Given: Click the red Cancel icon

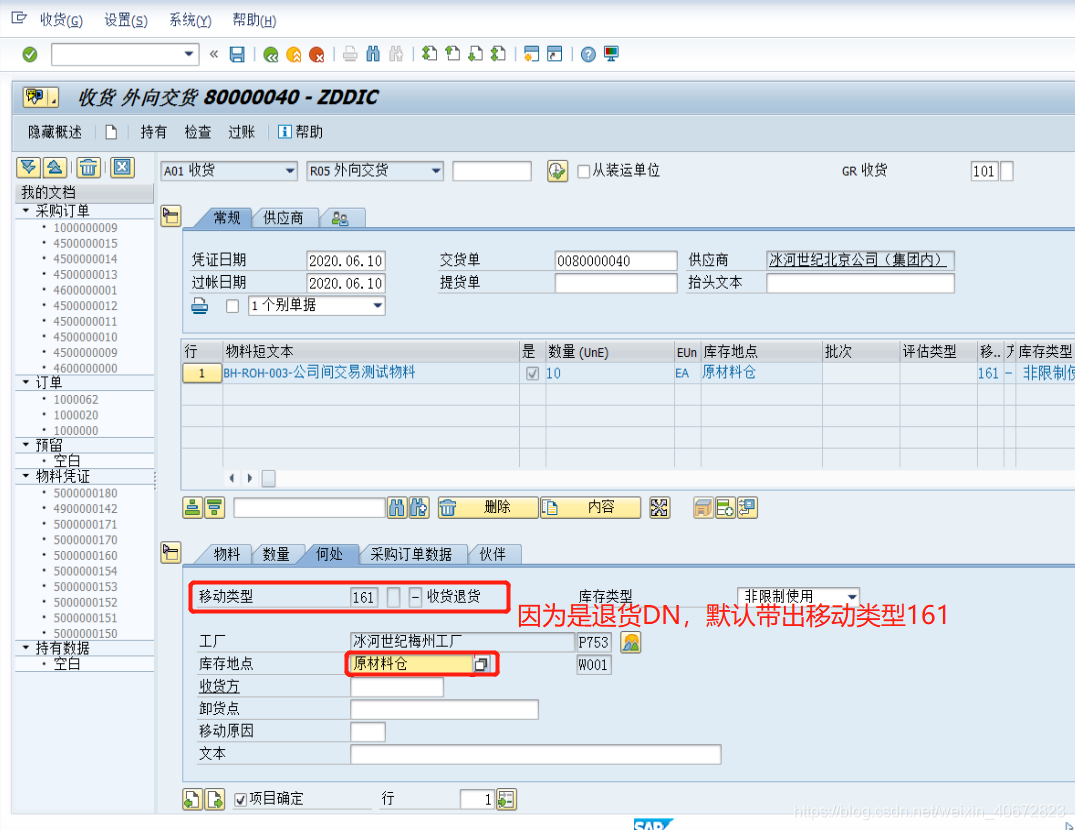Looking at the screenshot, I should (x=316, y=54).
